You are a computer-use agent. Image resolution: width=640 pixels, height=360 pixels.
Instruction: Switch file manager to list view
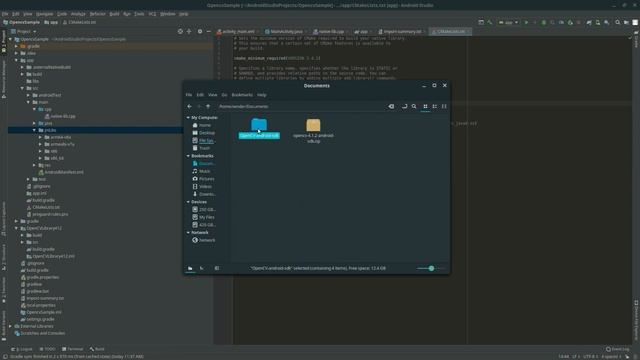pyautogui.click(x=435, y=107)
